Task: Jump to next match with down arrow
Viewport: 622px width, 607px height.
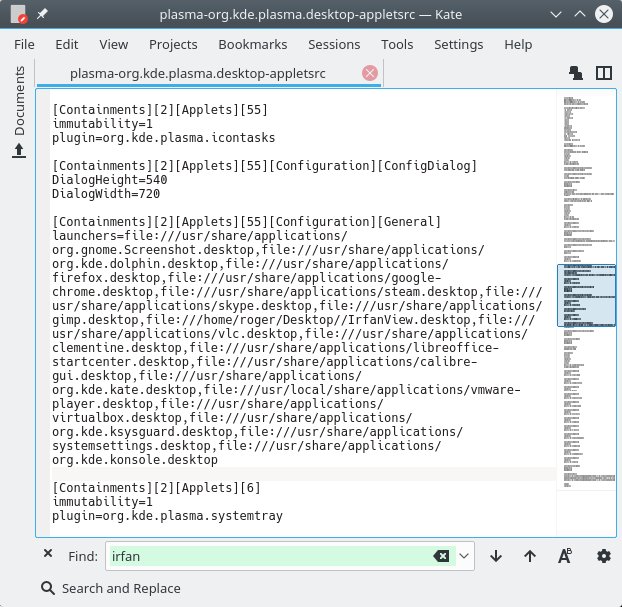Action: 495,556
